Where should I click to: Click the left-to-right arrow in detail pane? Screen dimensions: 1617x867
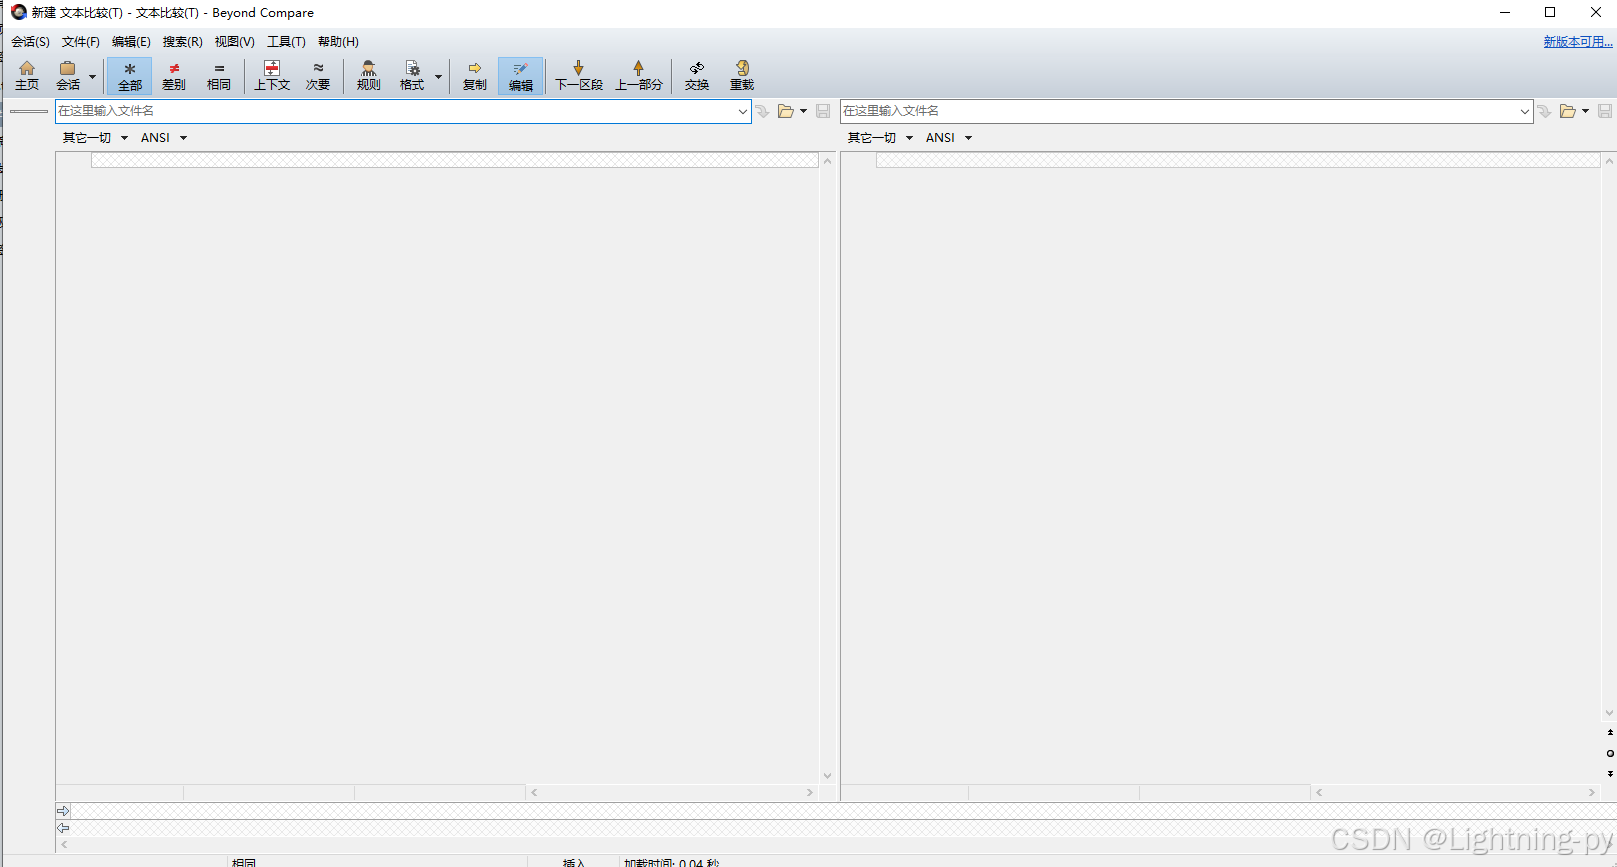pyautogui.click(x=63, y=811)
